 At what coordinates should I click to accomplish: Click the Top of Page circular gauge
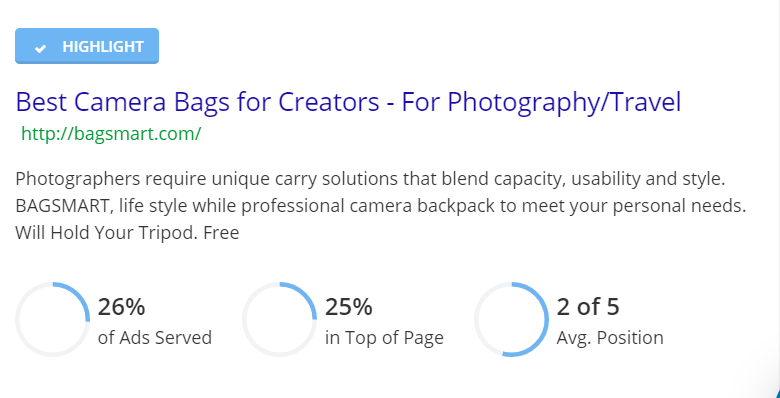pos(280,319)
